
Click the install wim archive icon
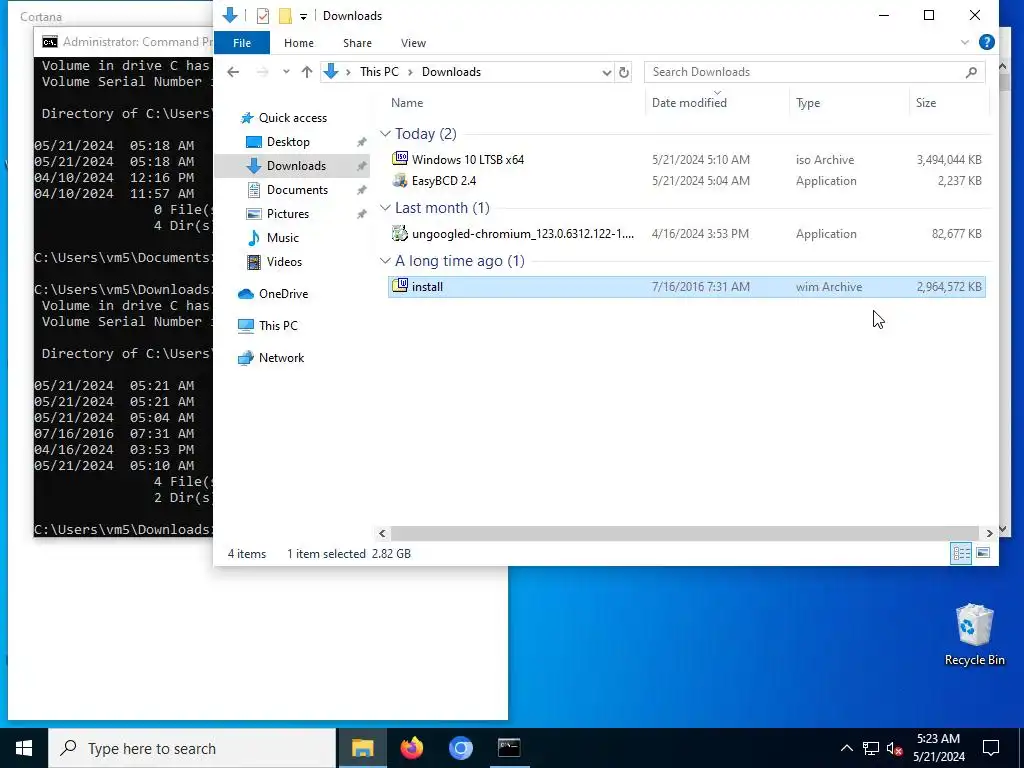(x=400, y=286)
